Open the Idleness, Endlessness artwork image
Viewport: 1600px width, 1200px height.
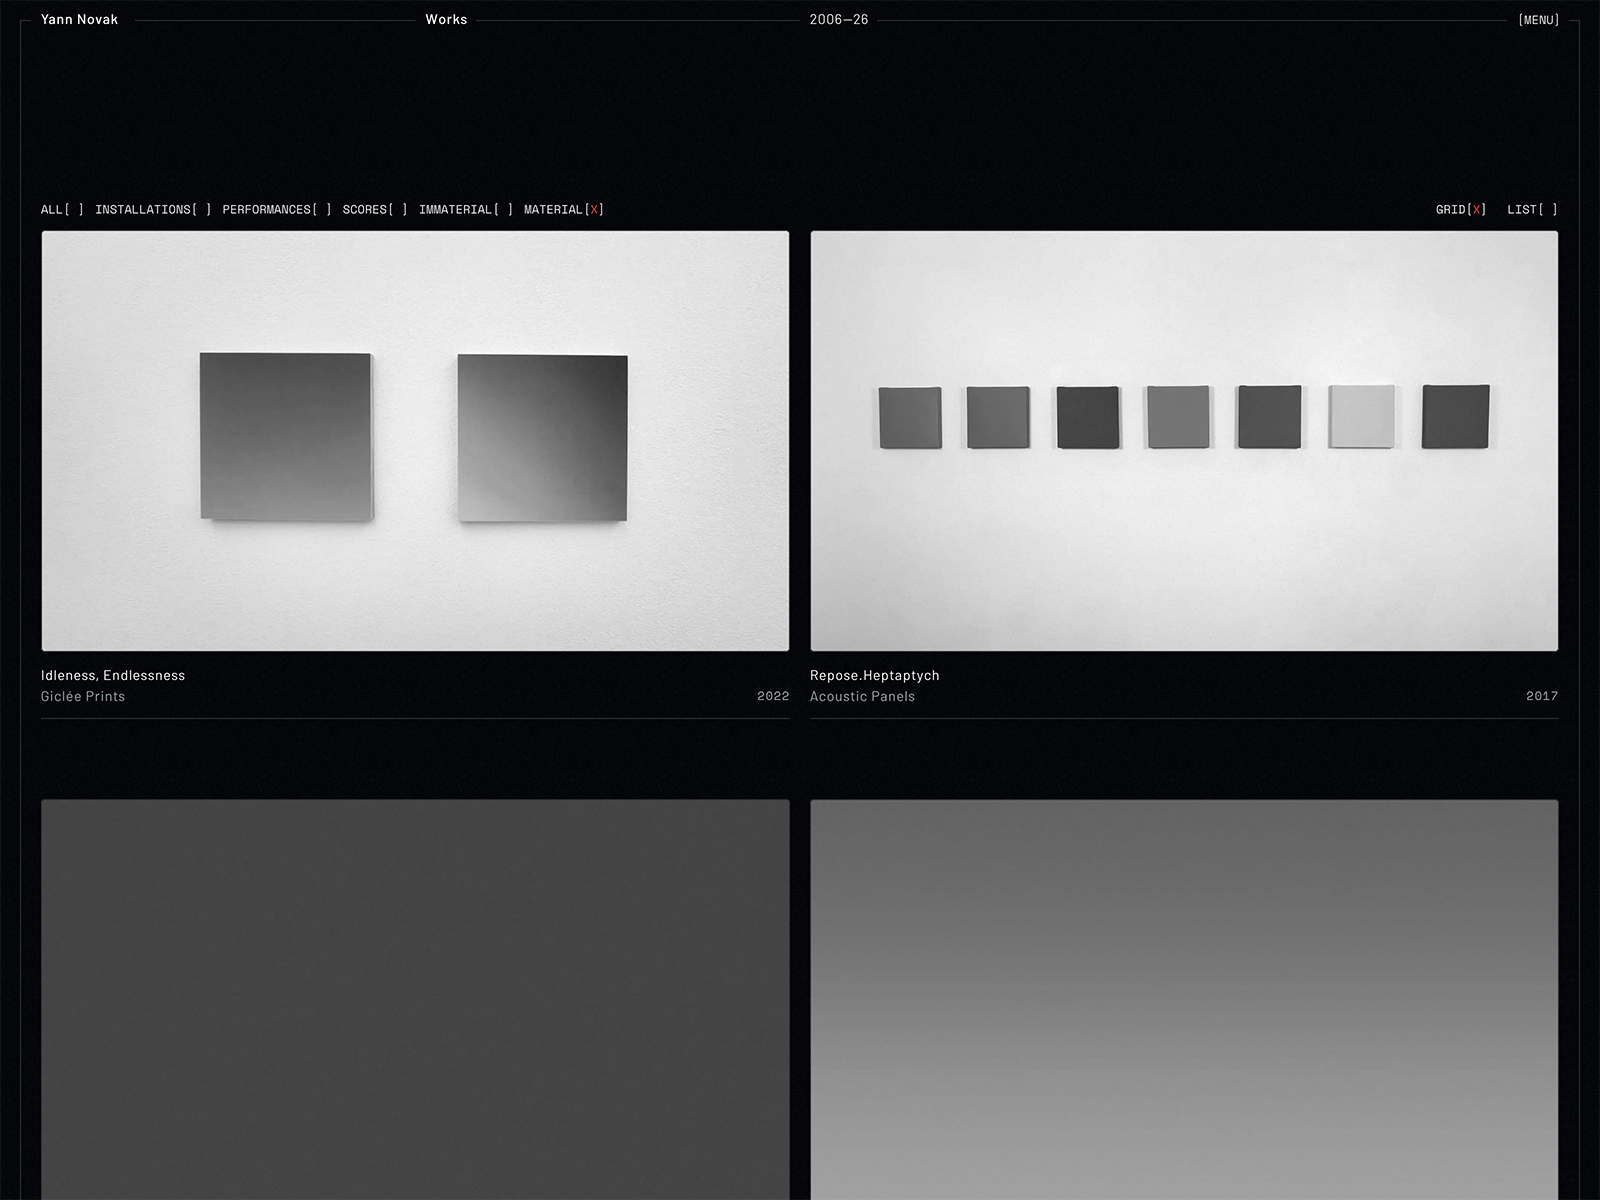click(x=415, y=441)
